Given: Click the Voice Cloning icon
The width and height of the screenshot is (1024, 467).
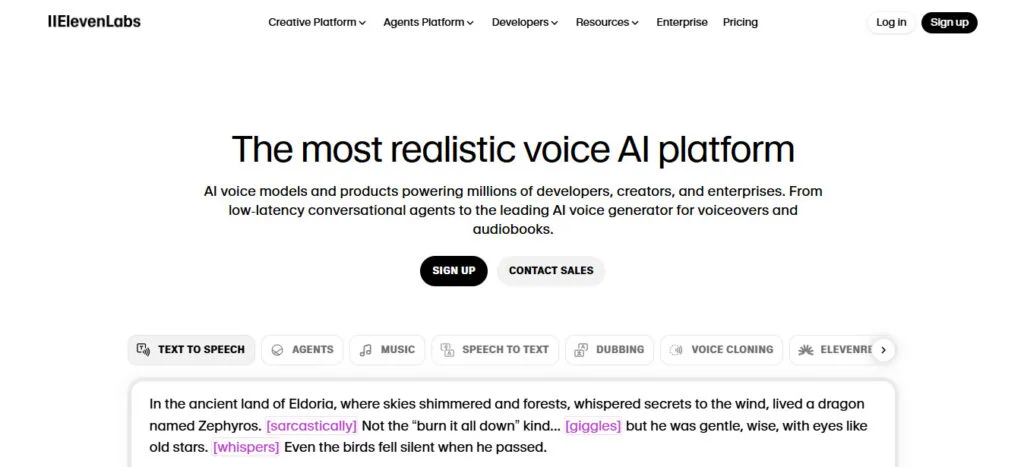Looking at the screenshot, I should pyautogui.click(x=676, y=350).
